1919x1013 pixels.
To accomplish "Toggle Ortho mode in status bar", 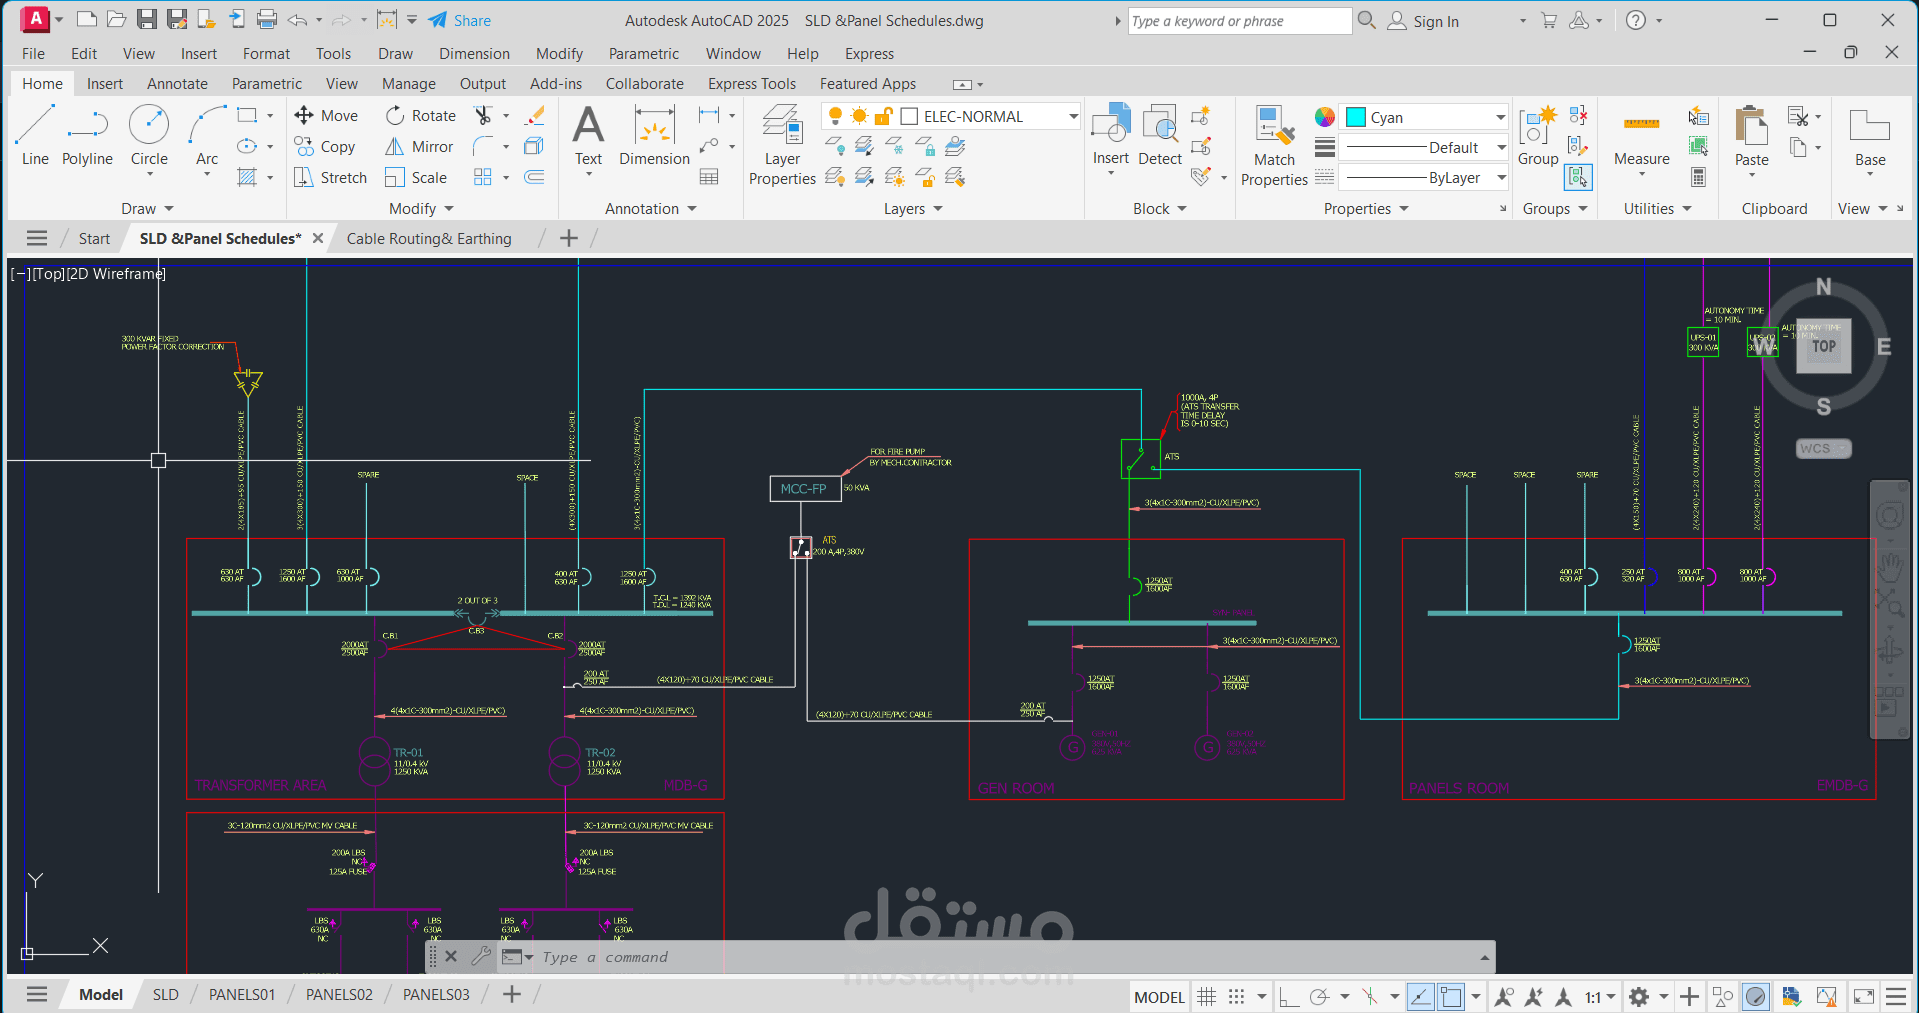I will click(x=1289, y=996).
